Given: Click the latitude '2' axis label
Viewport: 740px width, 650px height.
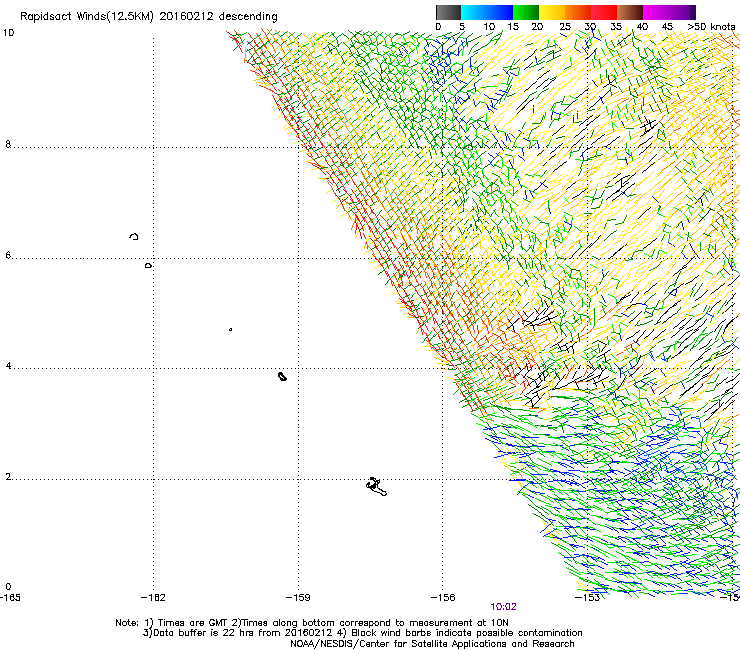Looking at the screenshot, I should pyautogui.click(x=8, y=477).
